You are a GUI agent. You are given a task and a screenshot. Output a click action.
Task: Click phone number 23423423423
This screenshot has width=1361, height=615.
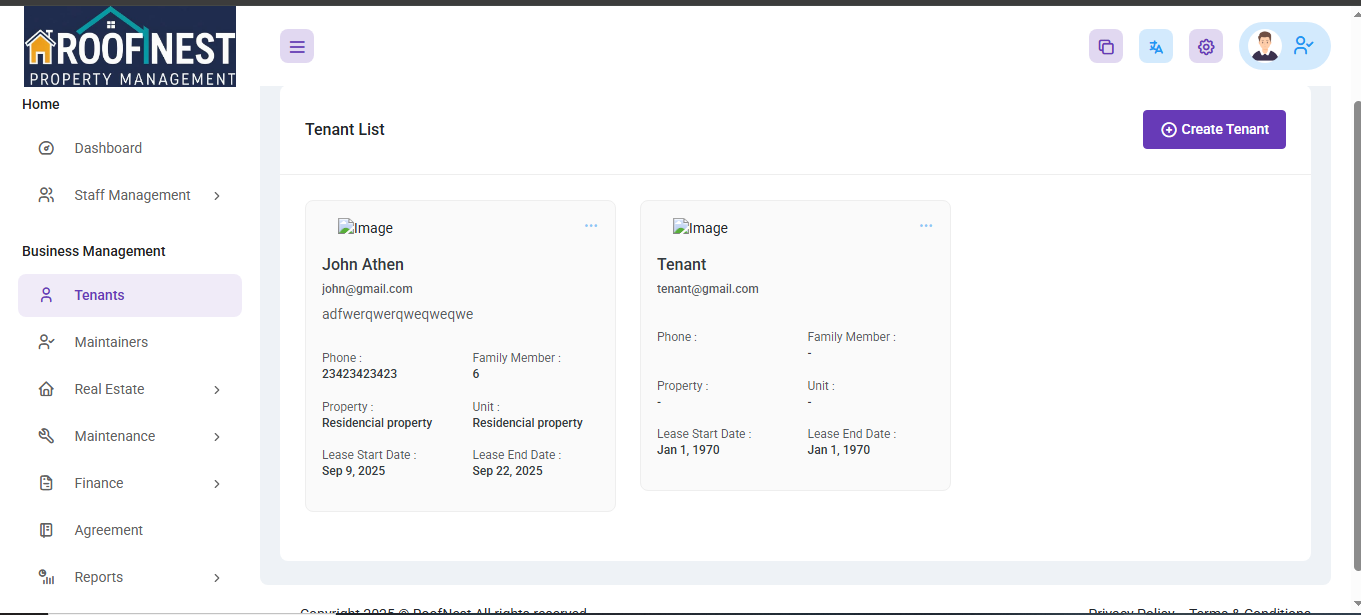coord(359,374)
